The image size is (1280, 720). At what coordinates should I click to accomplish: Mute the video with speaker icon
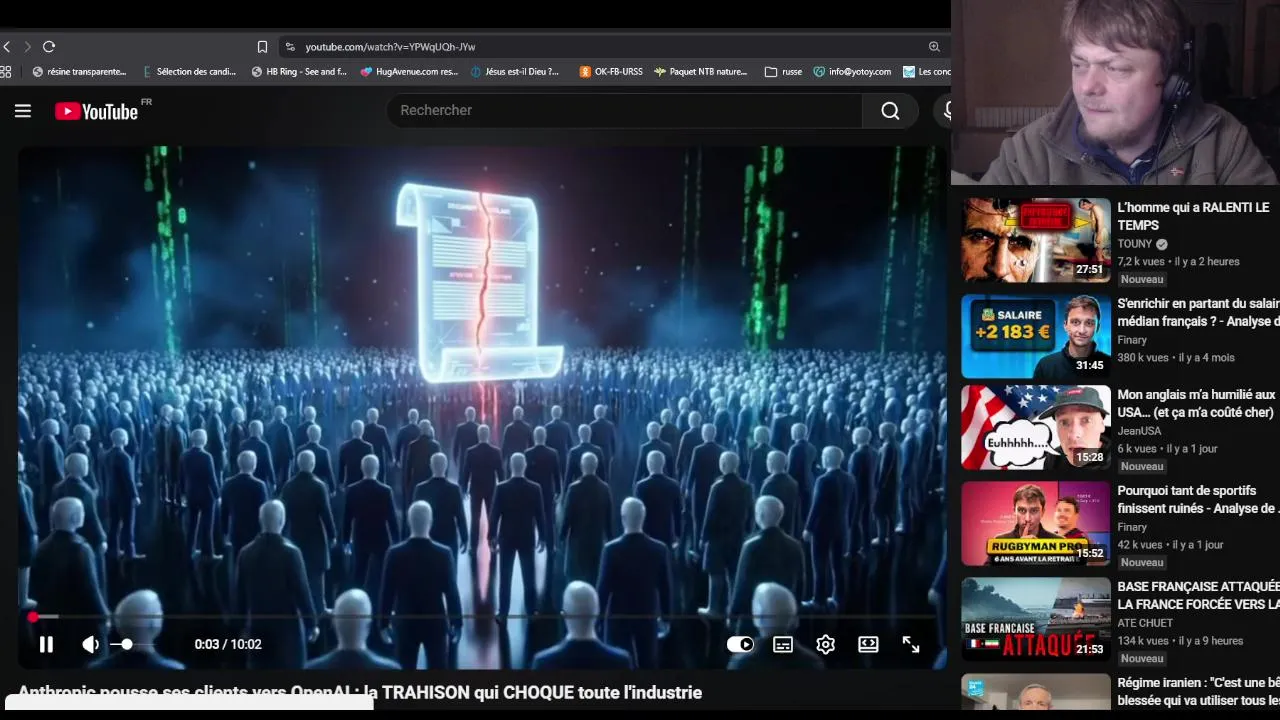[x=90, y=645]
